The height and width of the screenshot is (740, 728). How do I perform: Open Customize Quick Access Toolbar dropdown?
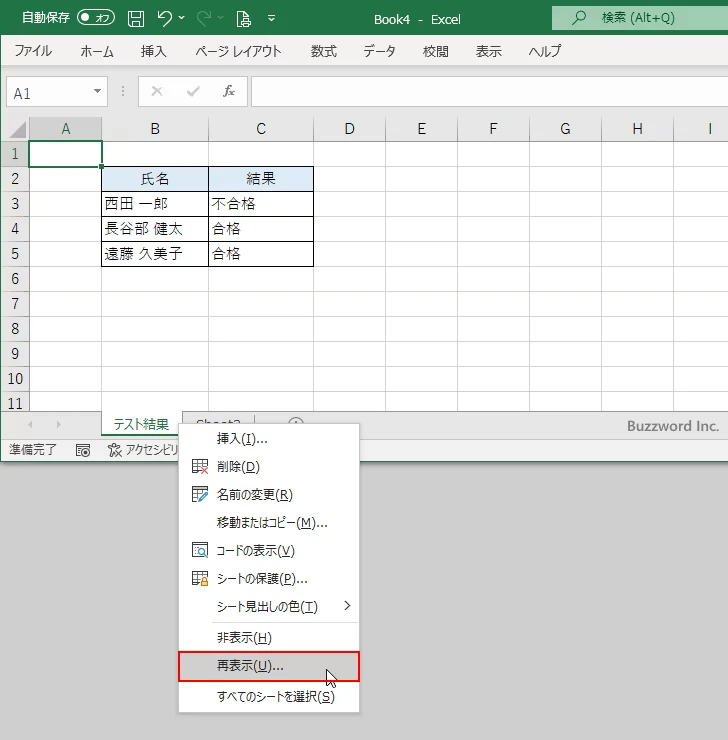pos(271,18)
